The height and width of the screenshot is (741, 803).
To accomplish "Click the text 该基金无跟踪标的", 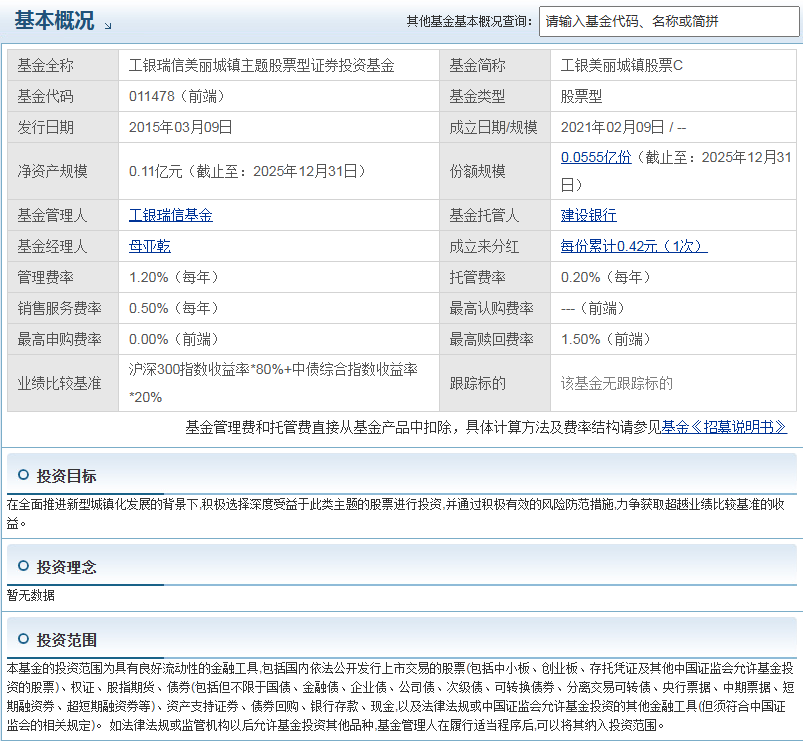I will click(x=617, y=383).
